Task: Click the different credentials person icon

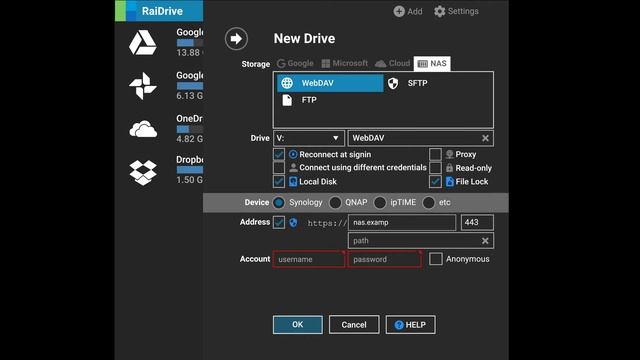Action: coord(293,168)
